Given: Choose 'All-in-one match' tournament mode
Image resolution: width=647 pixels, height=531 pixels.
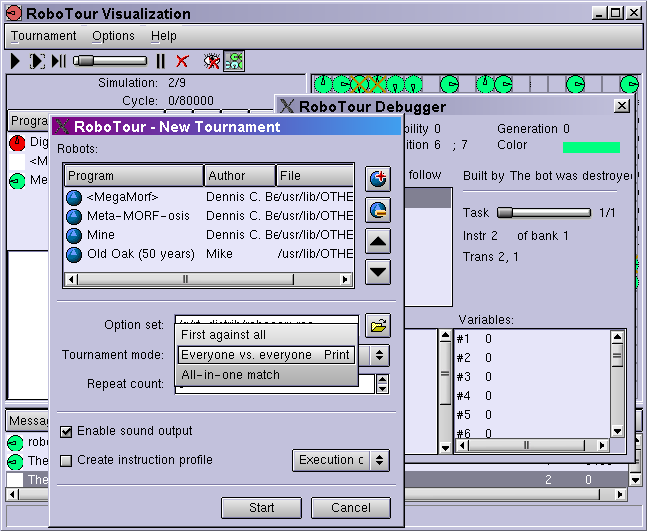Looking at the screenshot, I should coord(266,375).
